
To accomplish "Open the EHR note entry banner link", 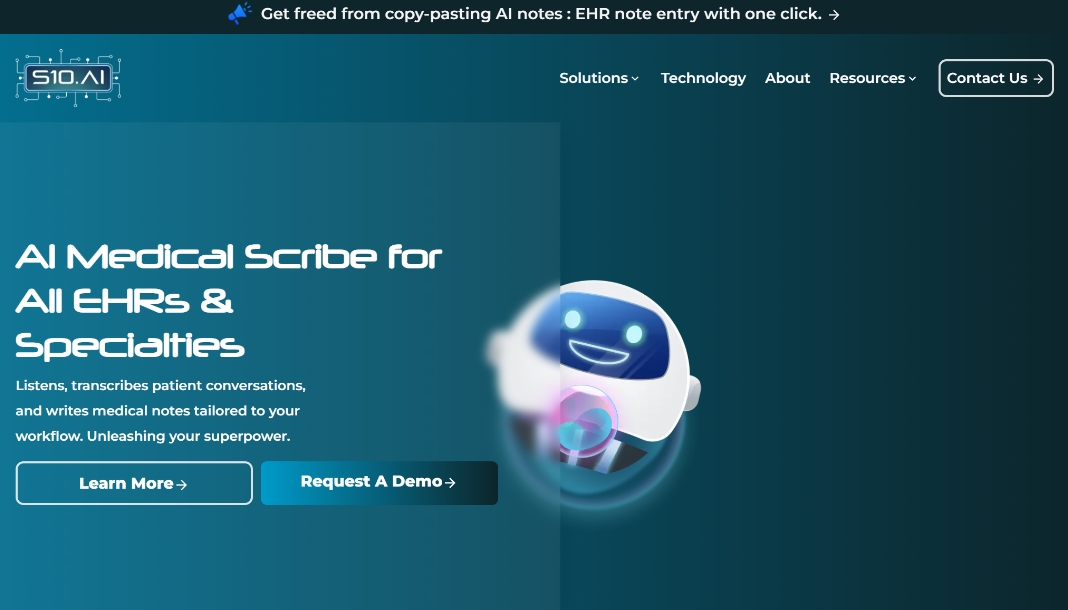I will [x=550, y=14].
